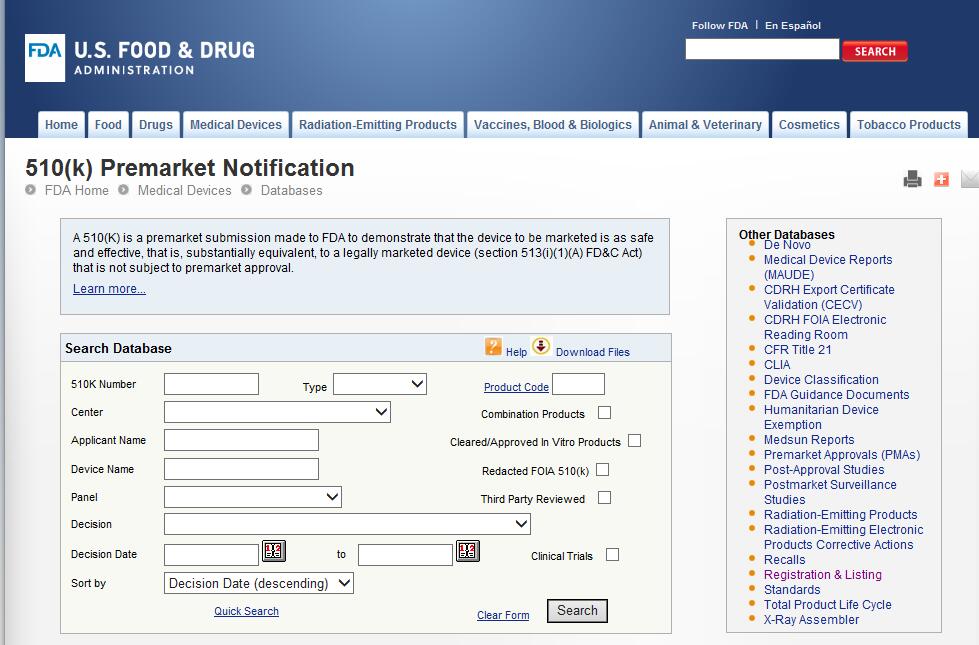Click the Decision Date end field
This screenshot has width=979, height=645.
[x=405, y=554]
